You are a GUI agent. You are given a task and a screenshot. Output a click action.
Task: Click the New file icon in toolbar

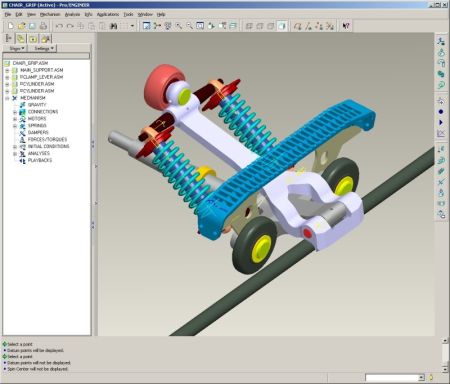click(x=11, y=26)
